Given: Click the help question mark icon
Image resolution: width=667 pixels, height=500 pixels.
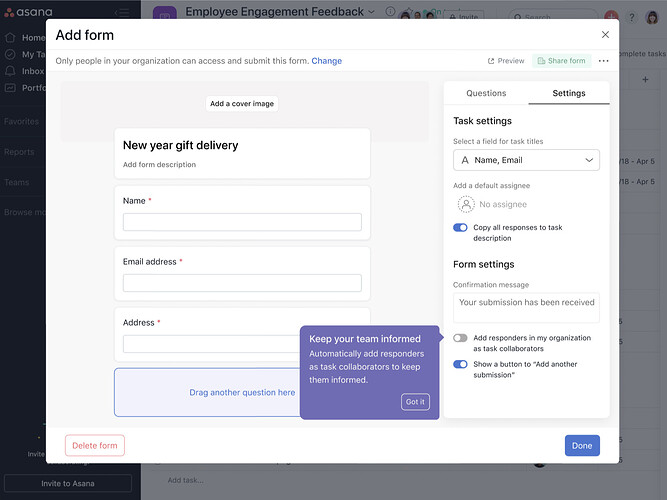Looking at the screenshot, I should (x=631, y=17).
